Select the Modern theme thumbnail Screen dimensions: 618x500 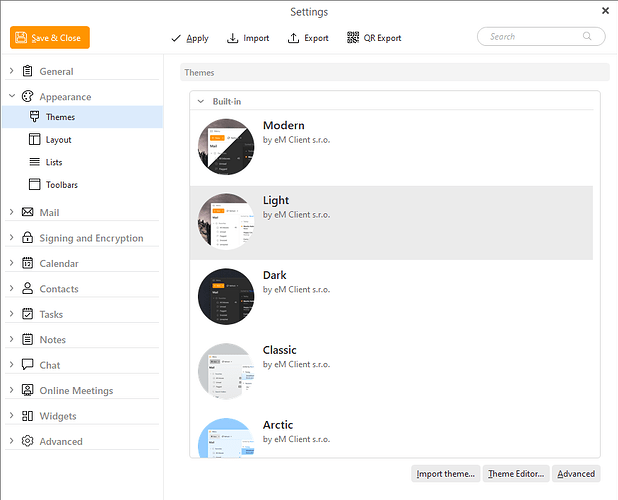[x=226, y=147]
